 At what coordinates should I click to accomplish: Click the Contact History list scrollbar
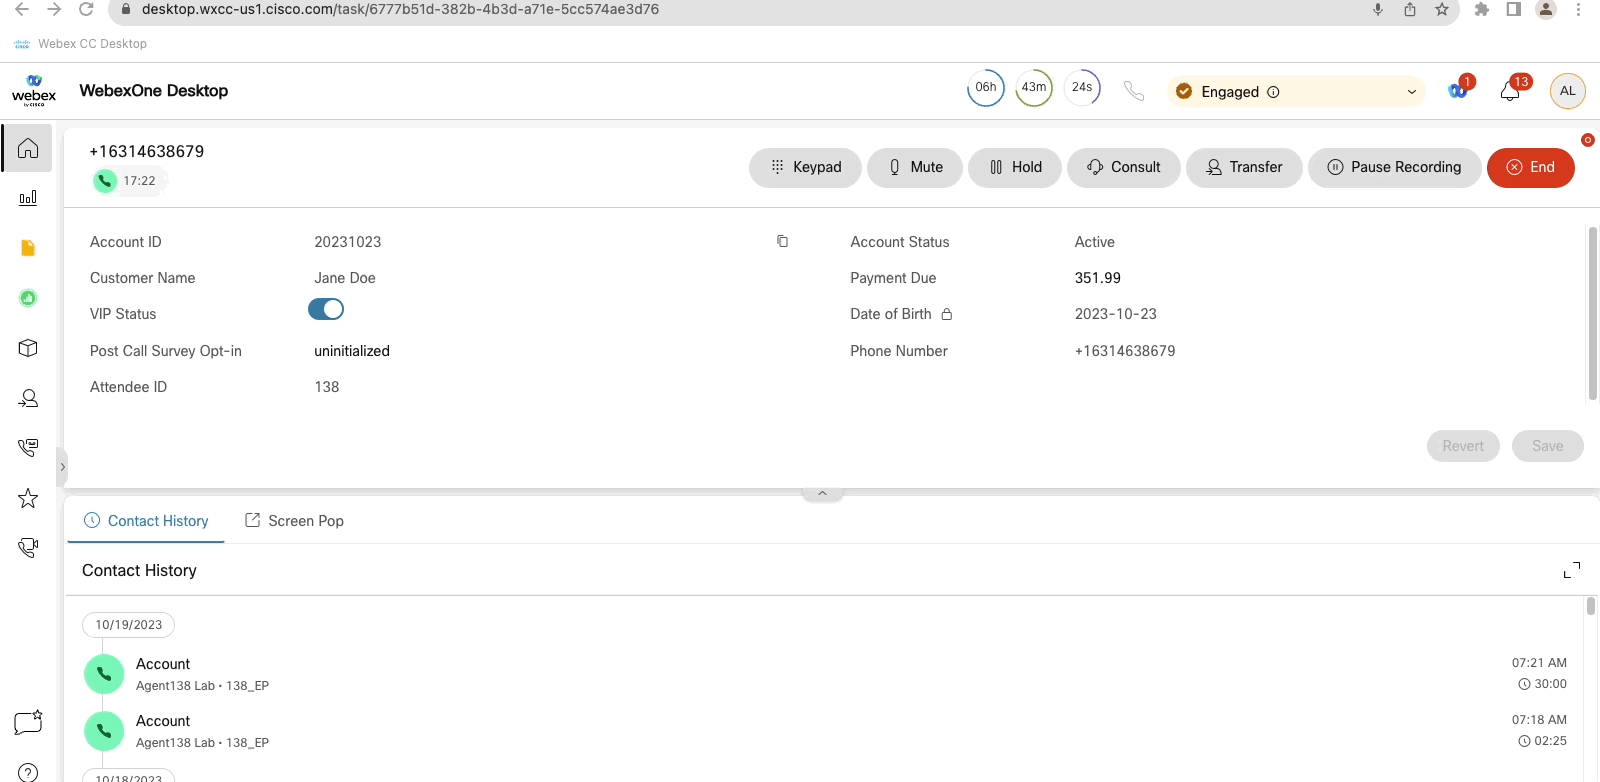click(1590, 606)
